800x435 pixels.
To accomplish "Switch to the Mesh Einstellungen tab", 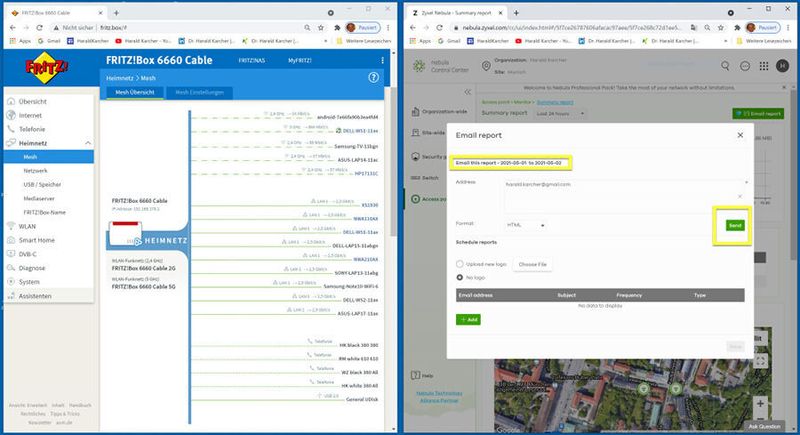I will (x=199, y=92).
